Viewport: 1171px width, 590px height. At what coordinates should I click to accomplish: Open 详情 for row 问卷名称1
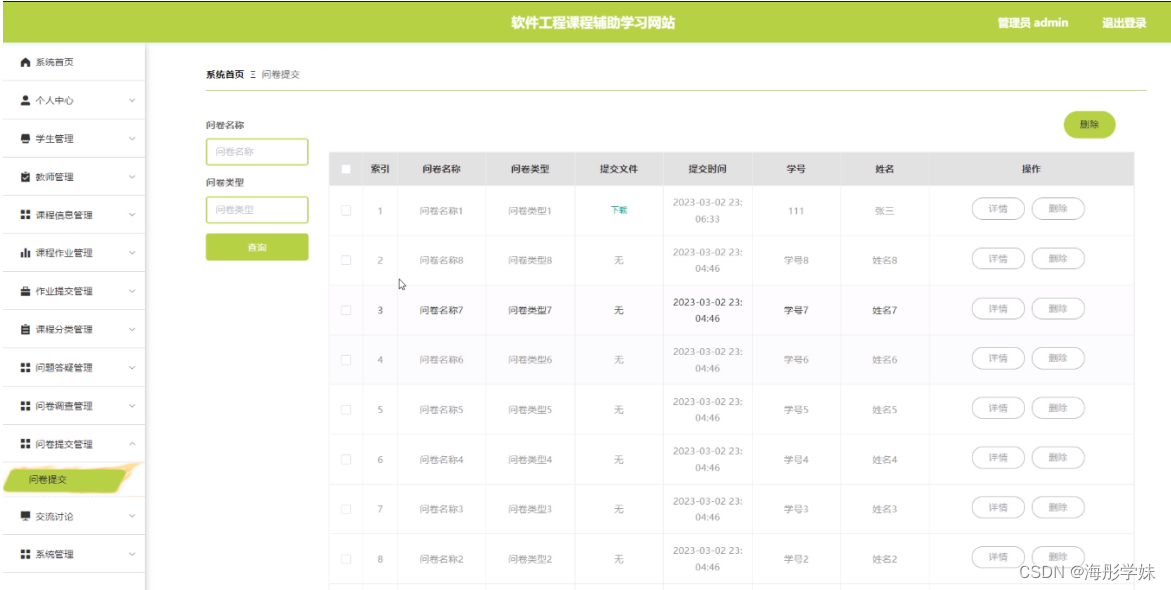998,210
